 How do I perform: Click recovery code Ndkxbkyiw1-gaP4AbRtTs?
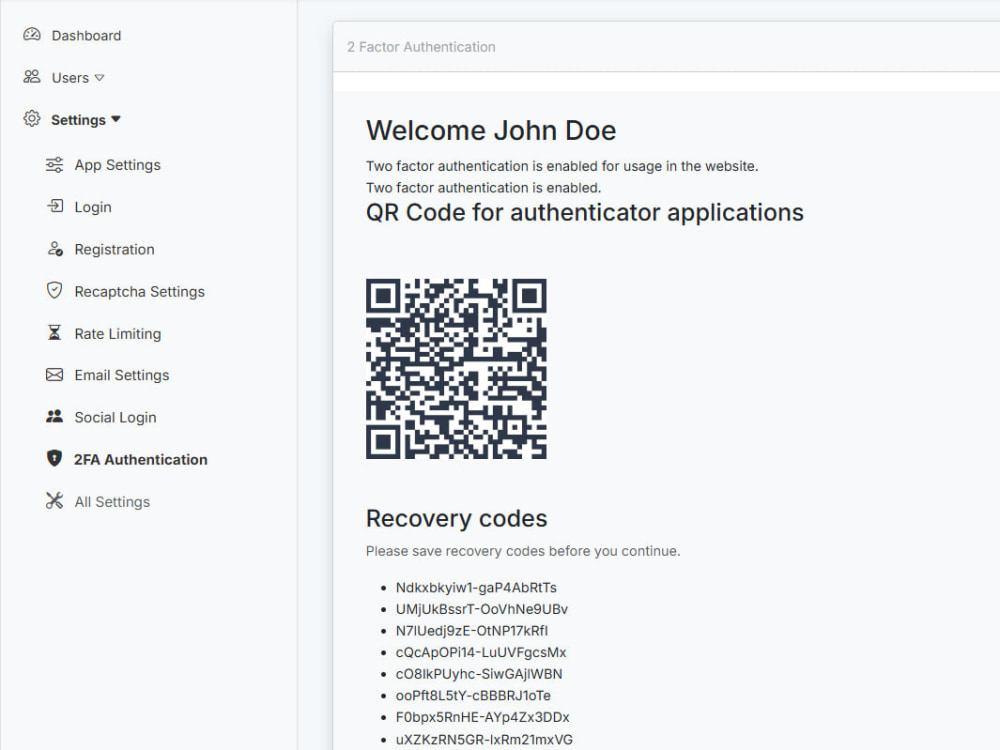pyautogui.click(x=476, y=587)
